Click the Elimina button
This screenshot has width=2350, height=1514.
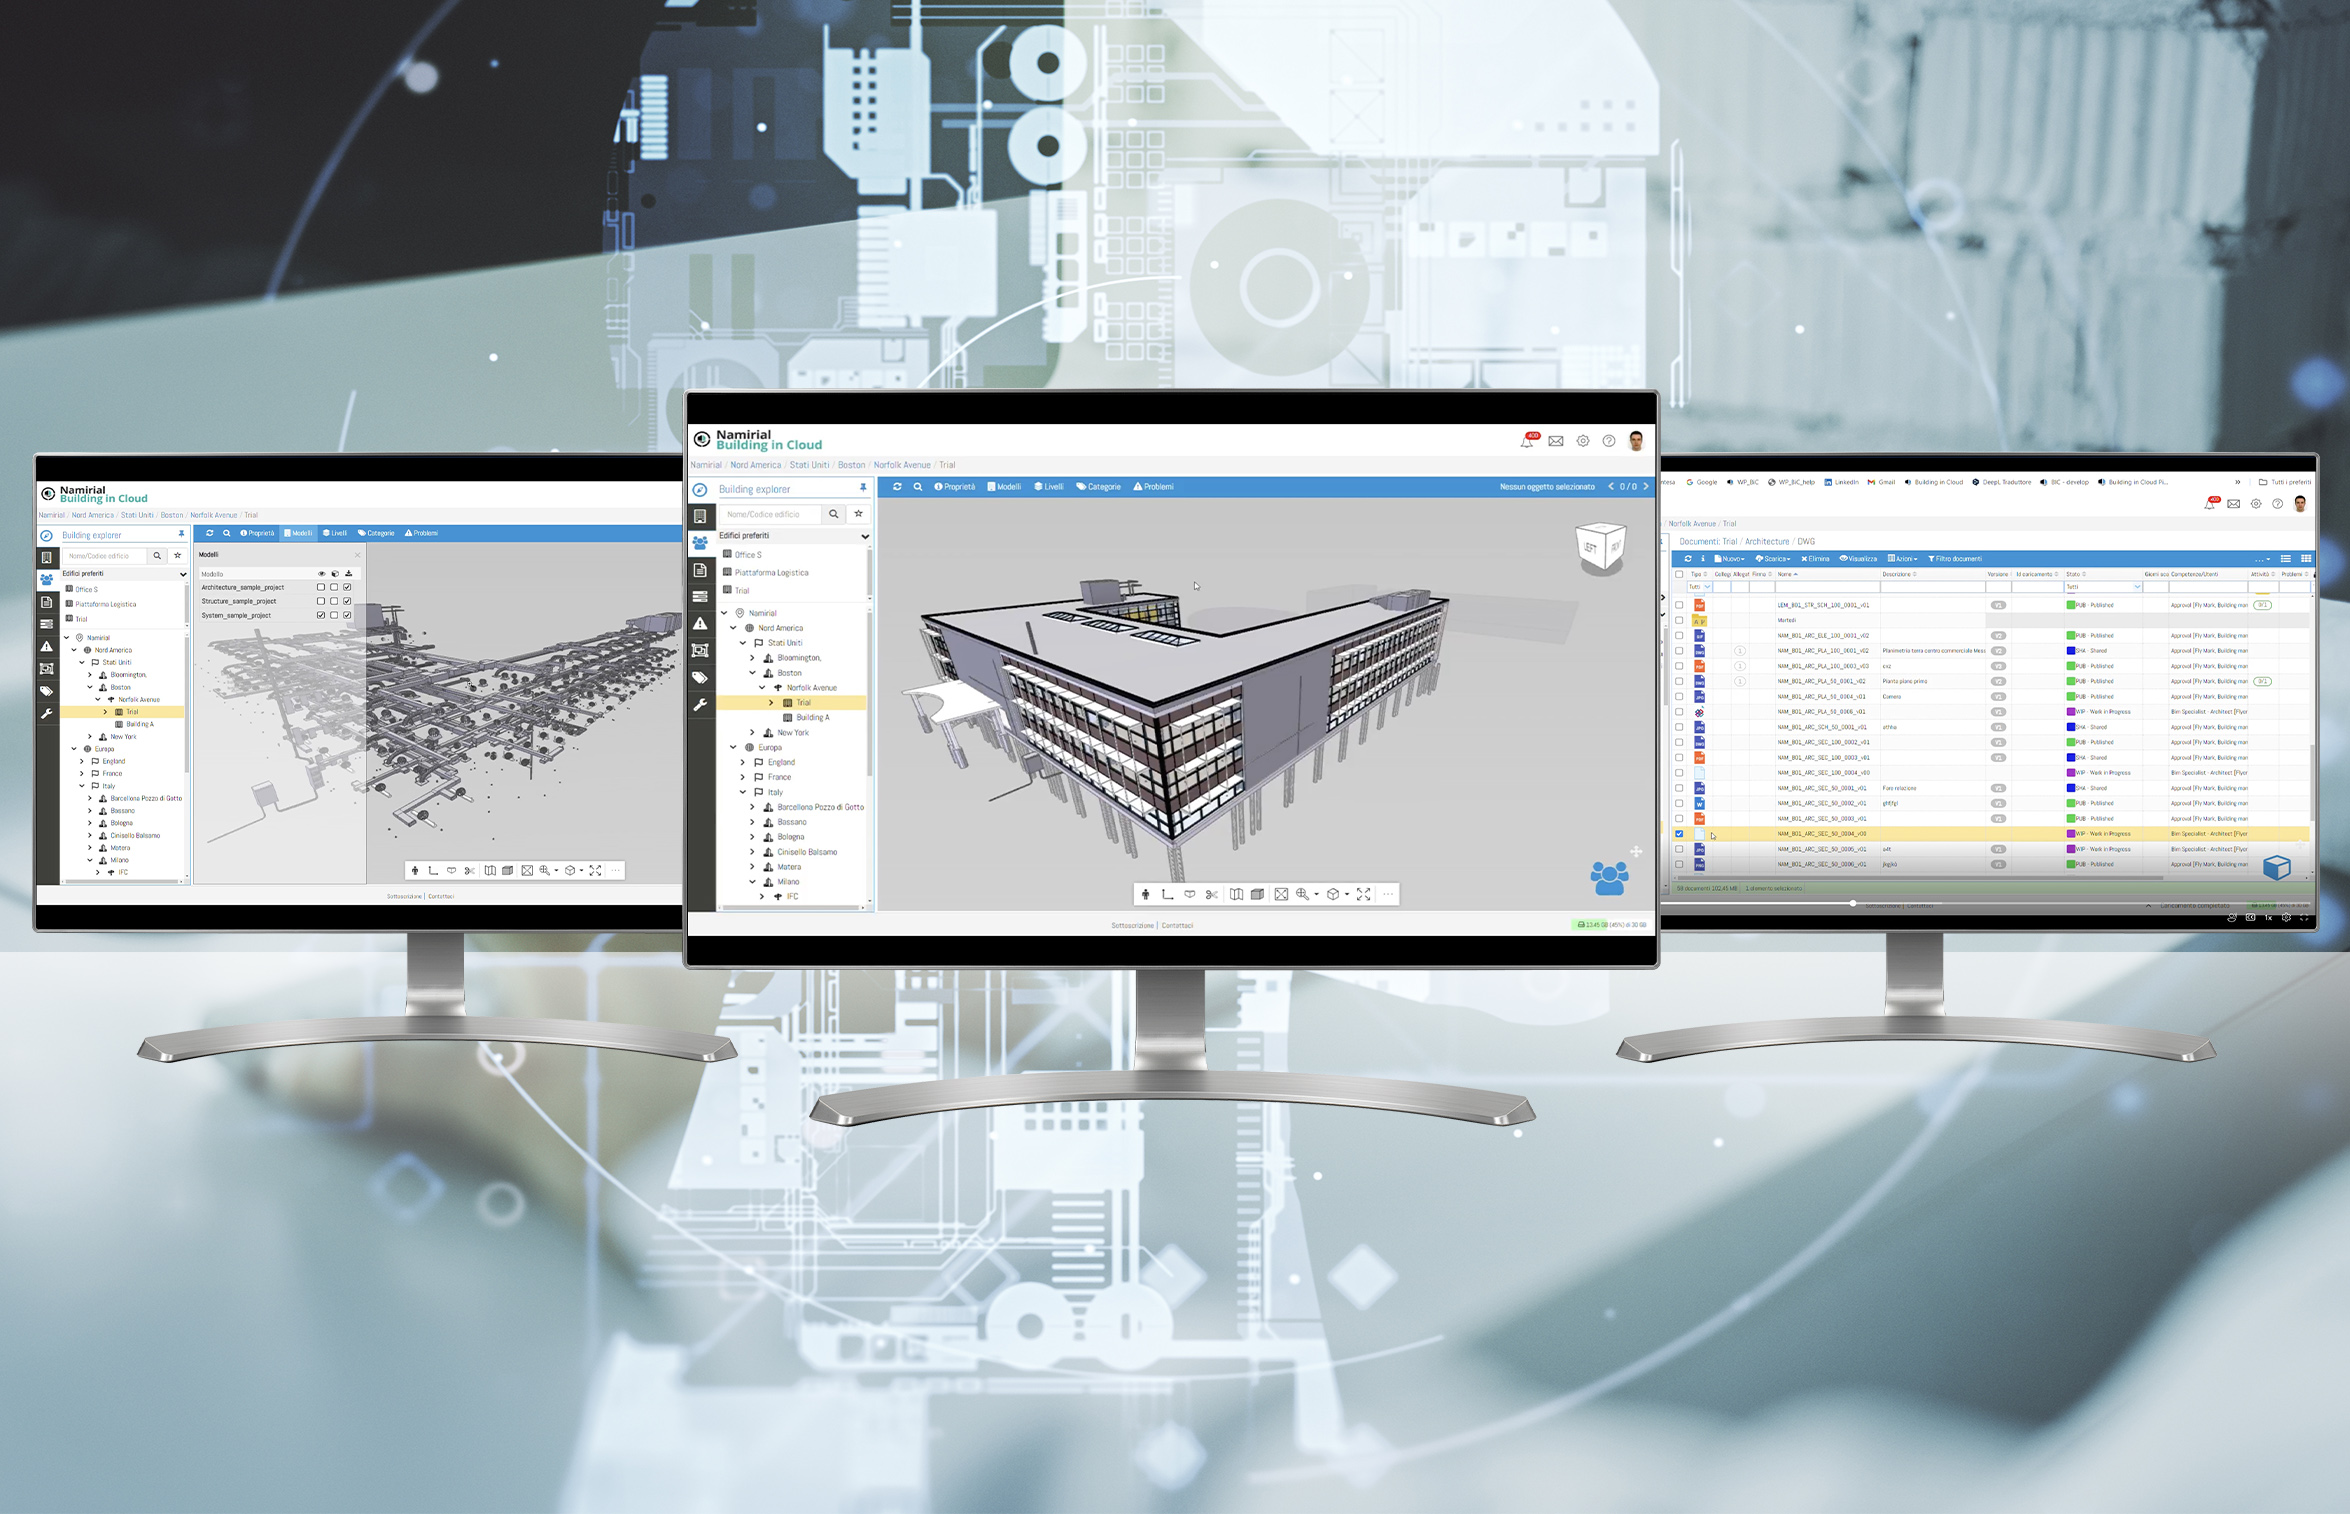coord(1815,559)
